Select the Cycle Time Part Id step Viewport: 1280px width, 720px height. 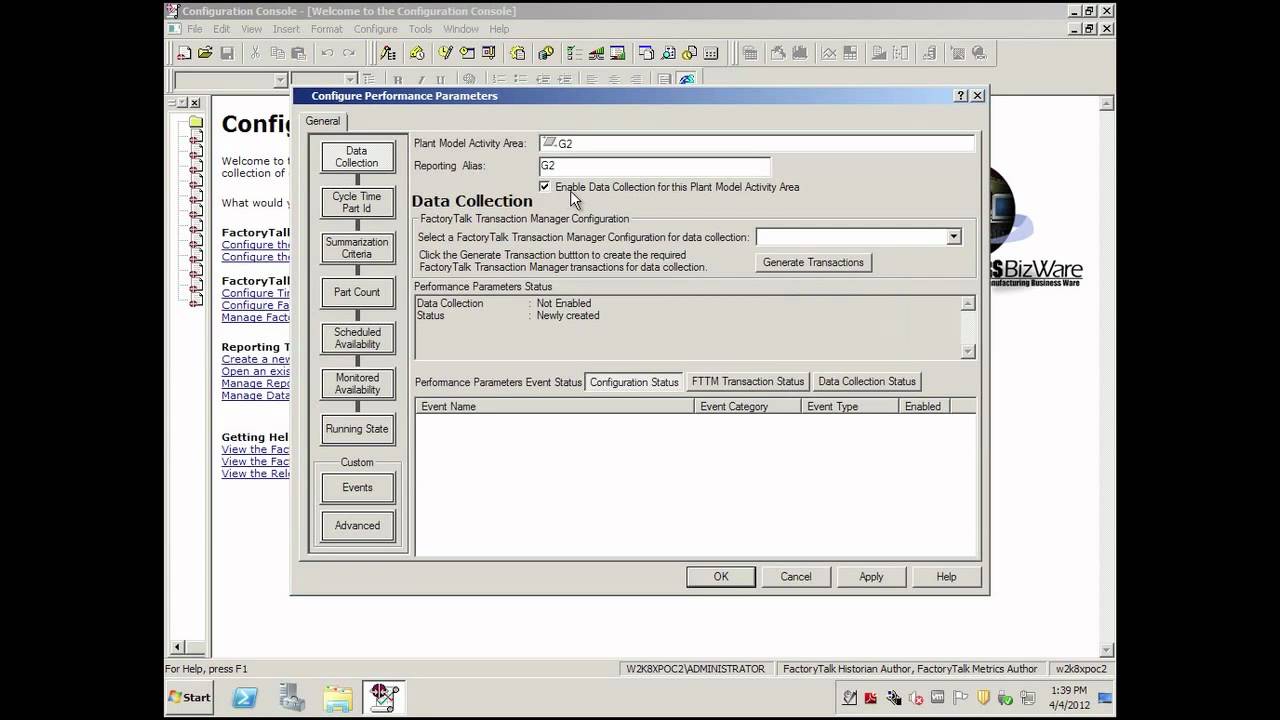pyautogui.click(x=357, y=203)
